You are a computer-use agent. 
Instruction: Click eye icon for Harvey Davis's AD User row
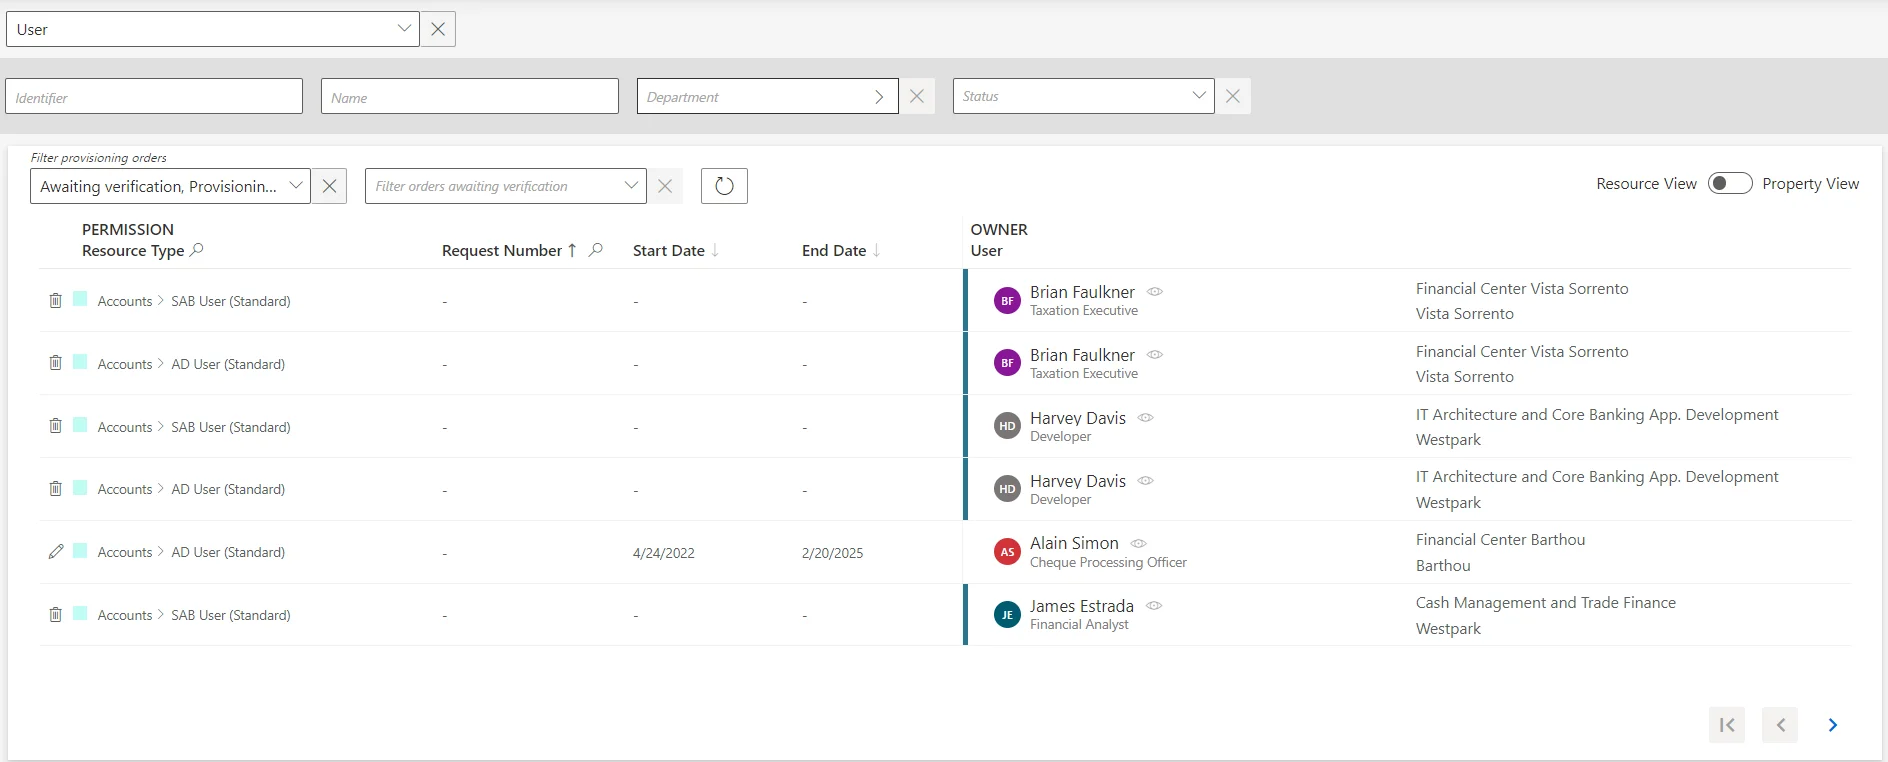pos(1146,481)
